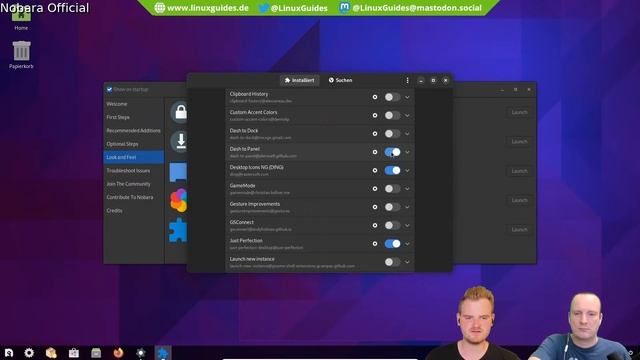Open settings gear for Custom Accent Colors
The height and width of the screenshot is (360, 640).
pyautogui.click(x=375, y=116)
